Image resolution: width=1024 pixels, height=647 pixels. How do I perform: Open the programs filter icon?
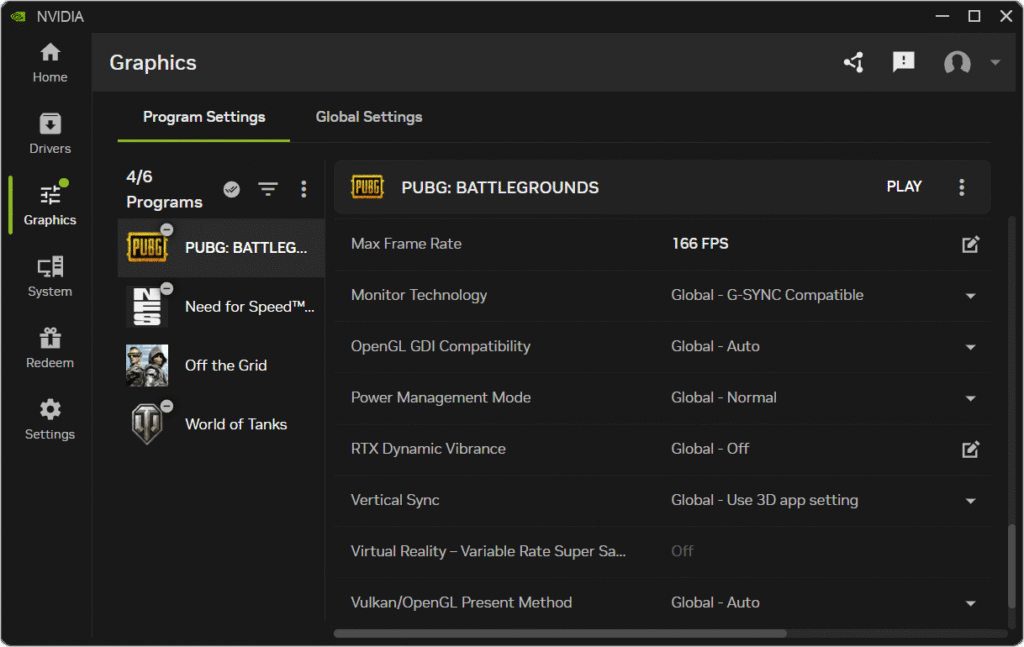[x=268, y=189]
